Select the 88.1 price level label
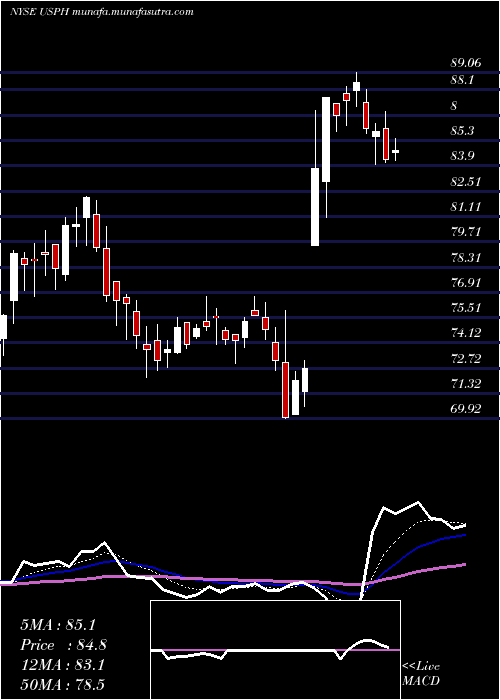The image size is (500, 700). pos(462,80)
